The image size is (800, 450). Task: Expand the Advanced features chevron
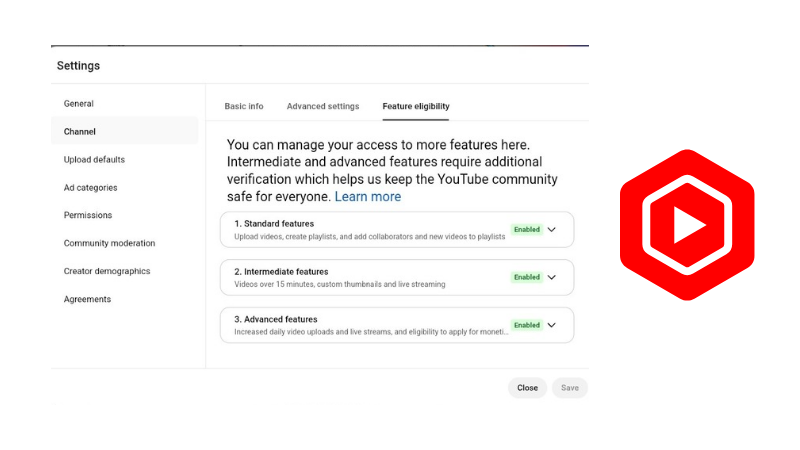552,325
